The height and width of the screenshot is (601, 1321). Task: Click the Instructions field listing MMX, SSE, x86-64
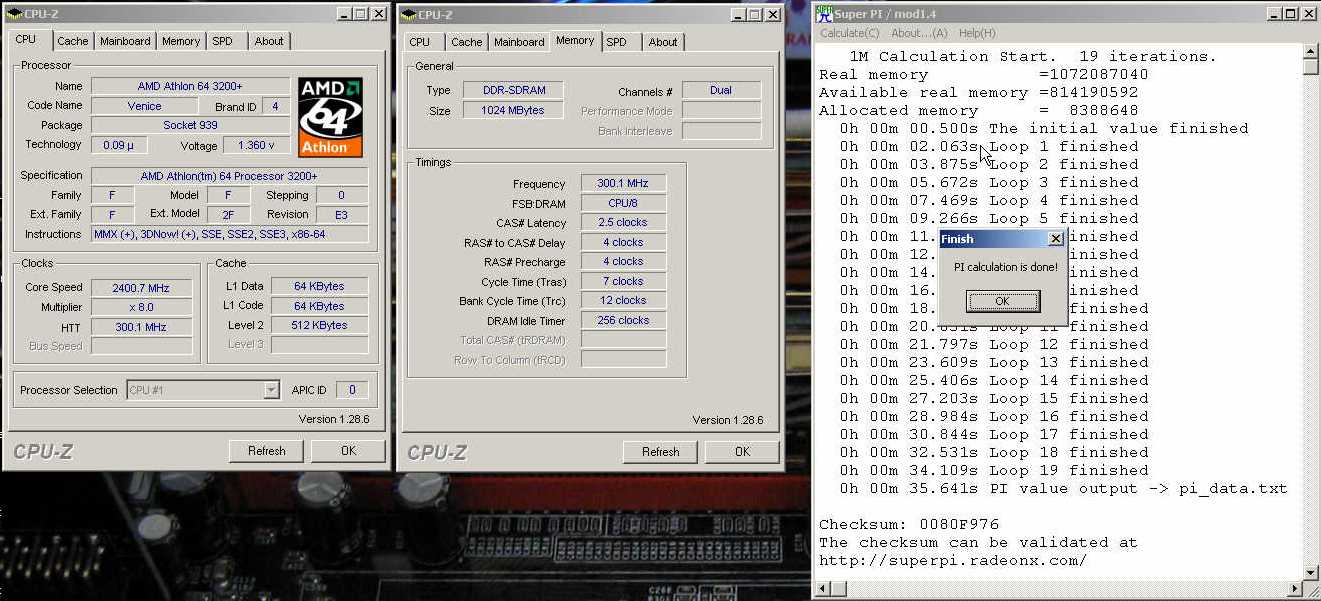click(229, 234)
